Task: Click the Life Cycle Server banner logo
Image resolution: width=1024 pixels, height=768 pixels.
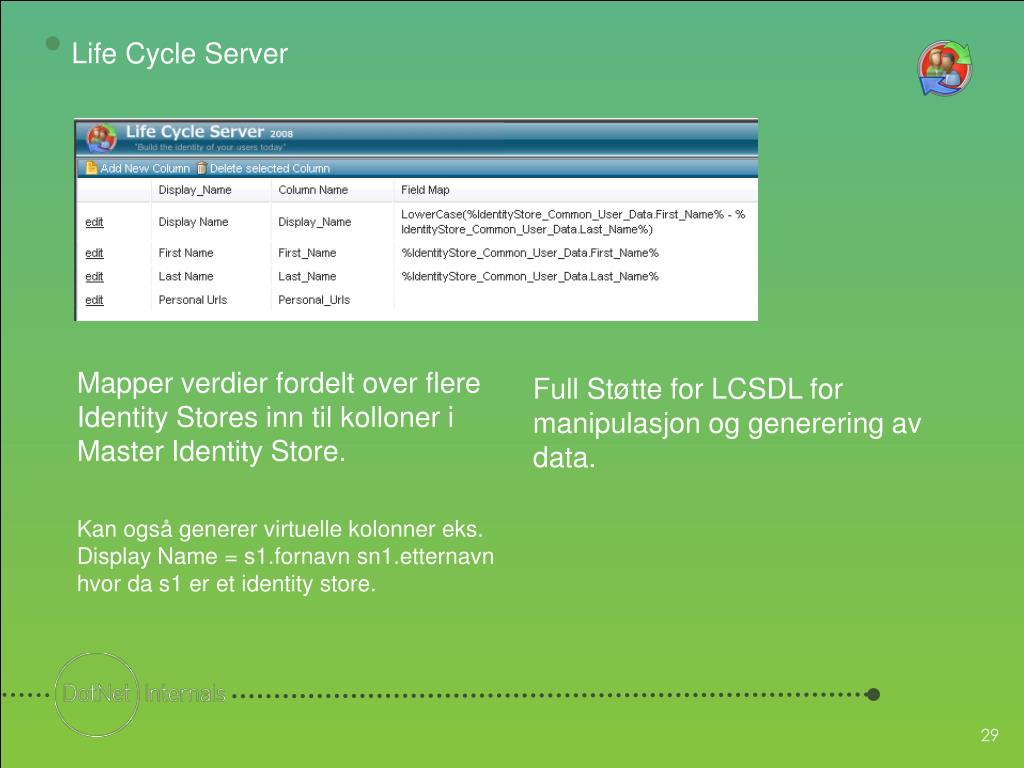Action: (x=101, y=138)
